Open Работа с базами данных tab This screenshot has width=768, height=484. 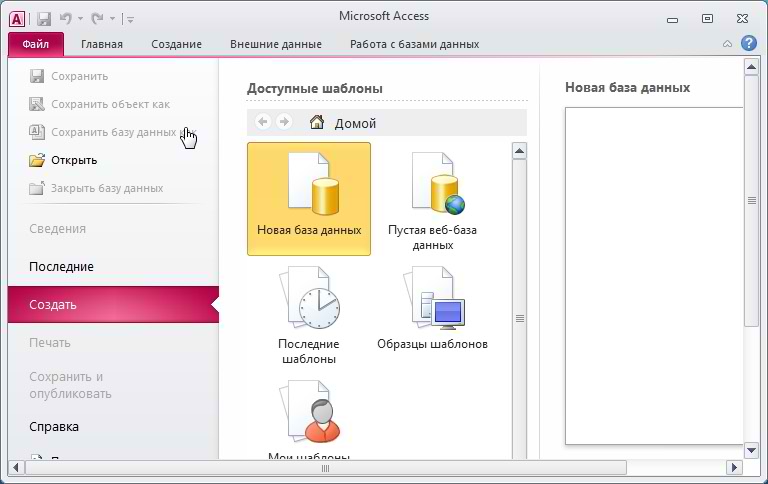point(414,44)
